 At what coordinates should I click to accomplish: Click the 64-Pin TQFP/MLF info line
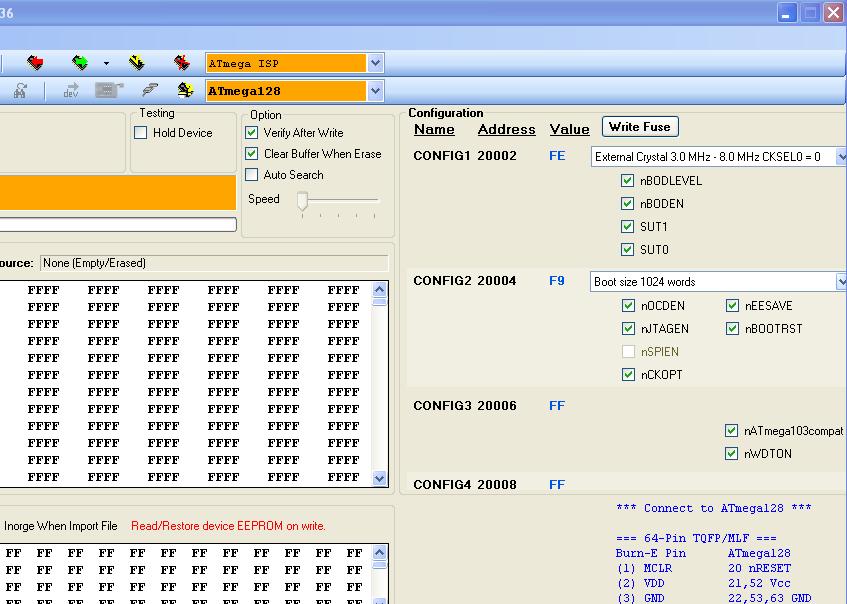(x=696, y=539)
